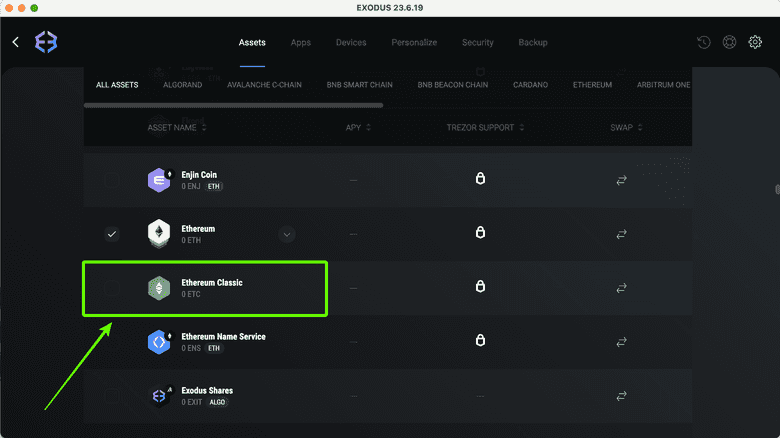
Task: Switch to the Security tab
Action: tap(477, 43)
